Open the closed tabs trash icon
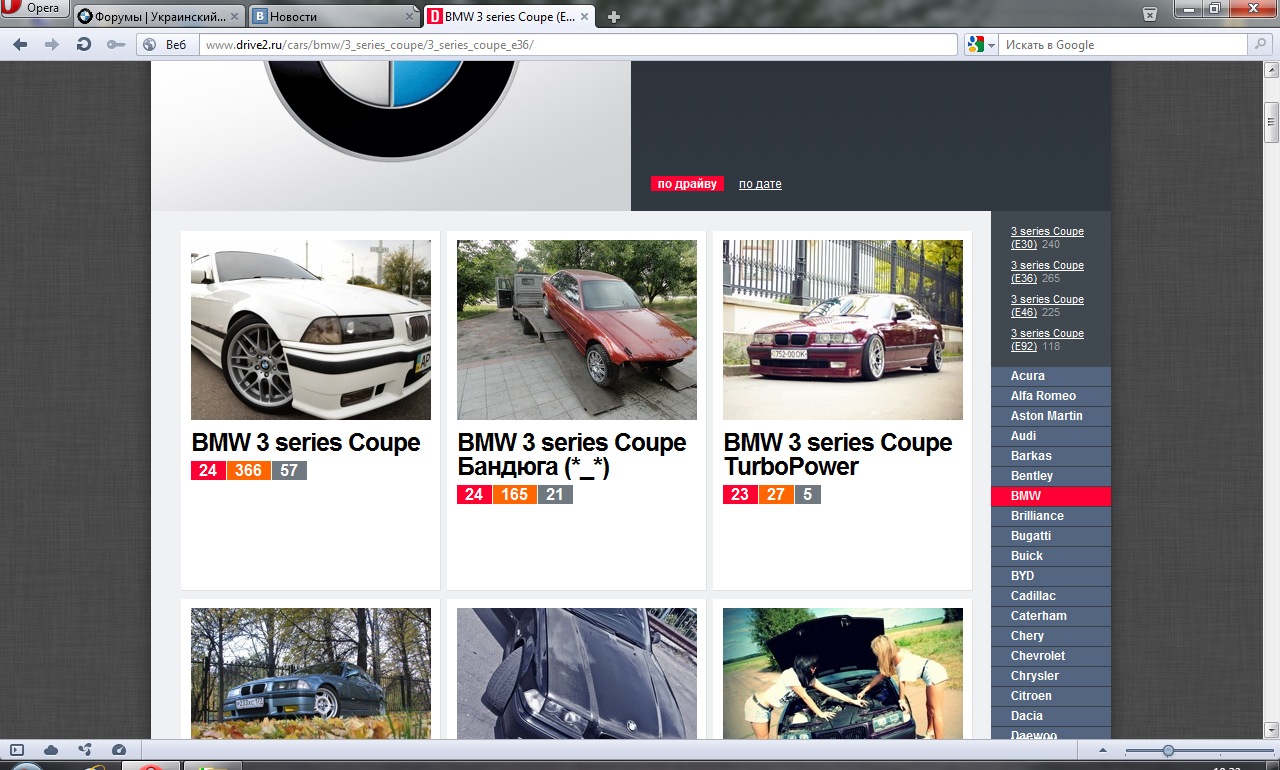This screenshot has height=770, width=1280. point(1151,13)
